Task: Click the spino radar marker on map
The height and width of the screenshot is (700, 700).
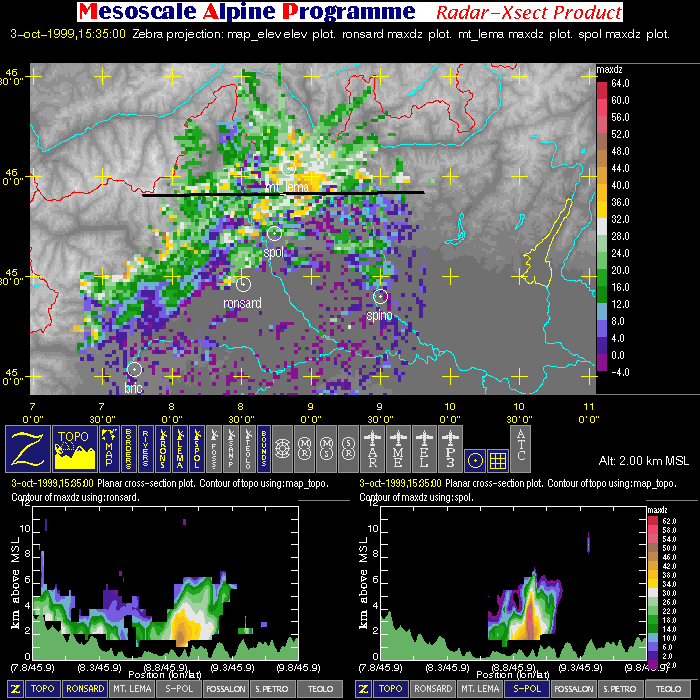Action: coord(380,296)
